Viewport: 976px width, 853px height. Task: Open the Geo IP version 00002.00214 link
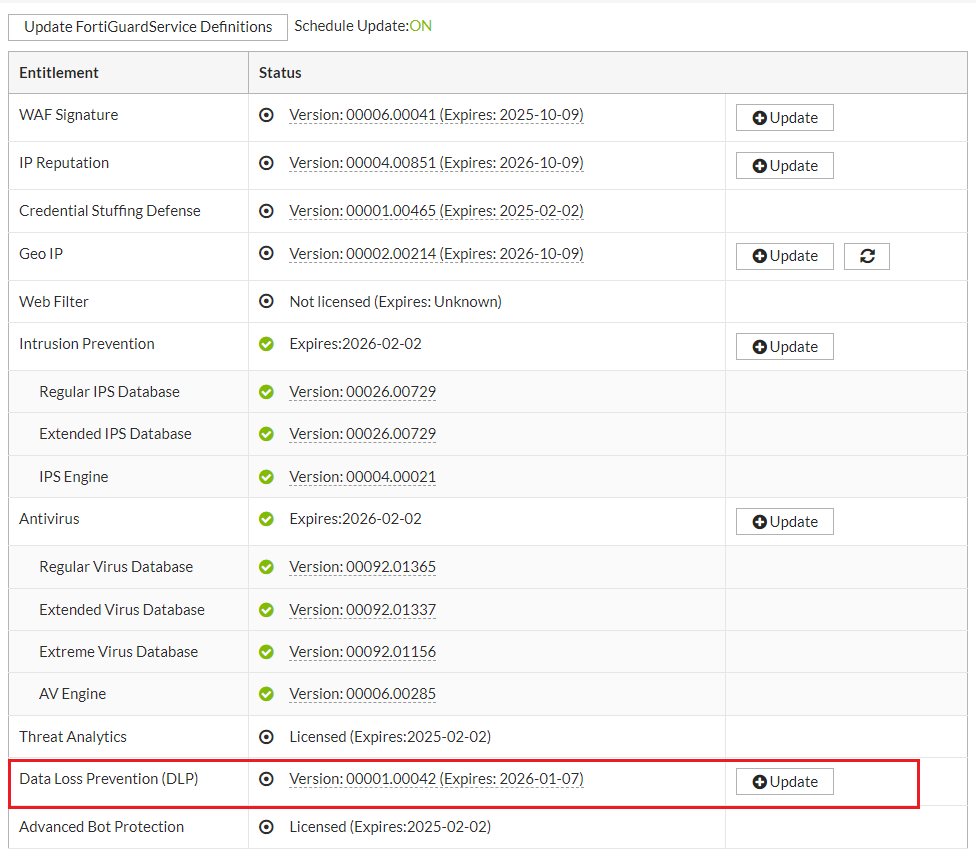(x=436, y=253)
